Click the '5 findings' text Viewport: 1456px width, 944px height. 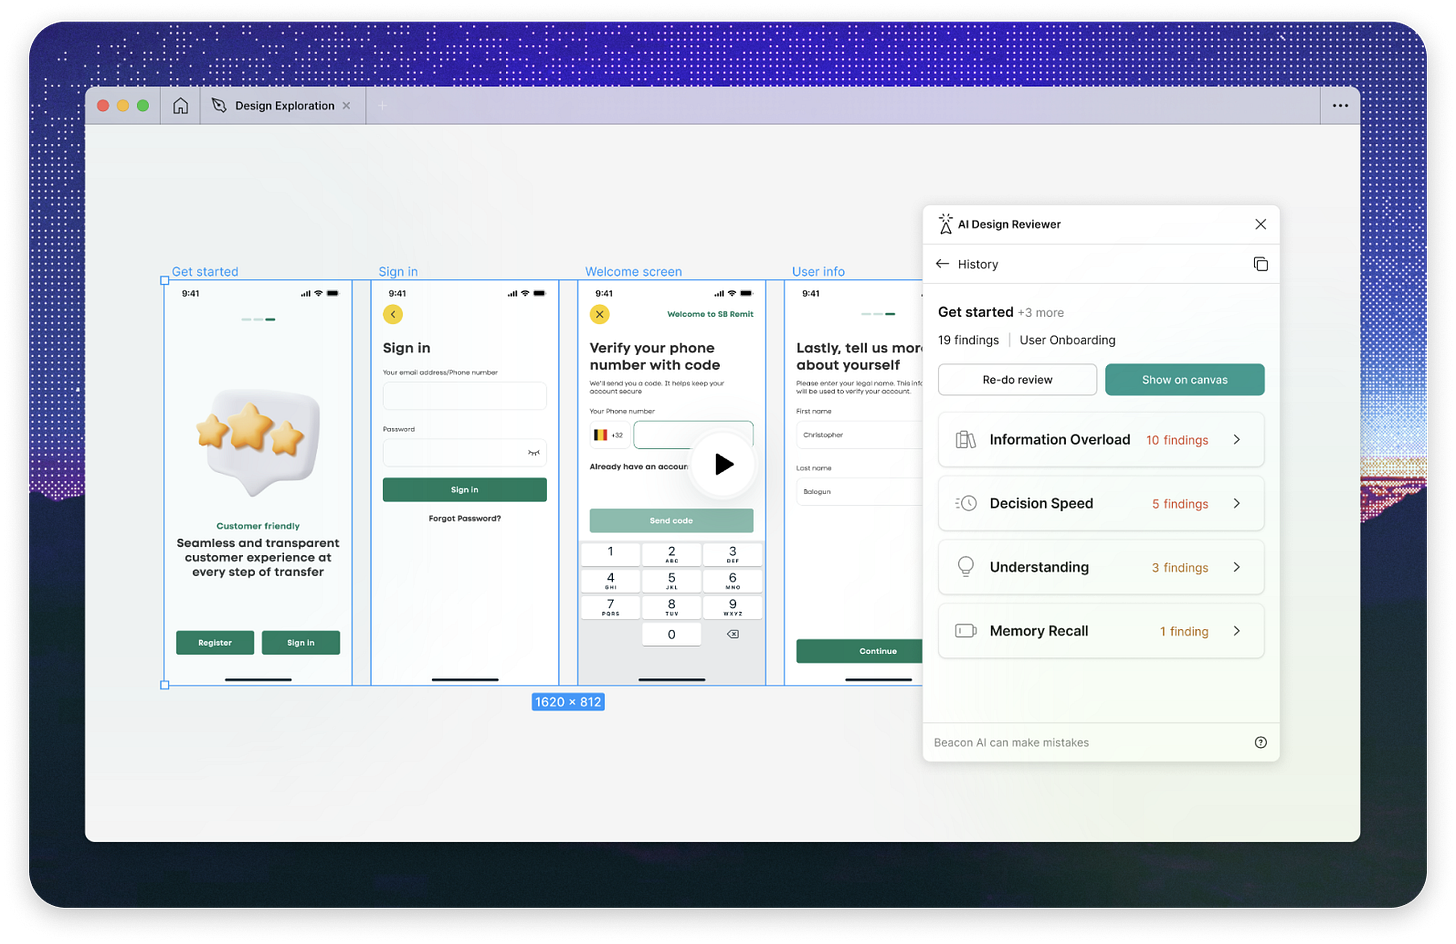click(1180, 504)
